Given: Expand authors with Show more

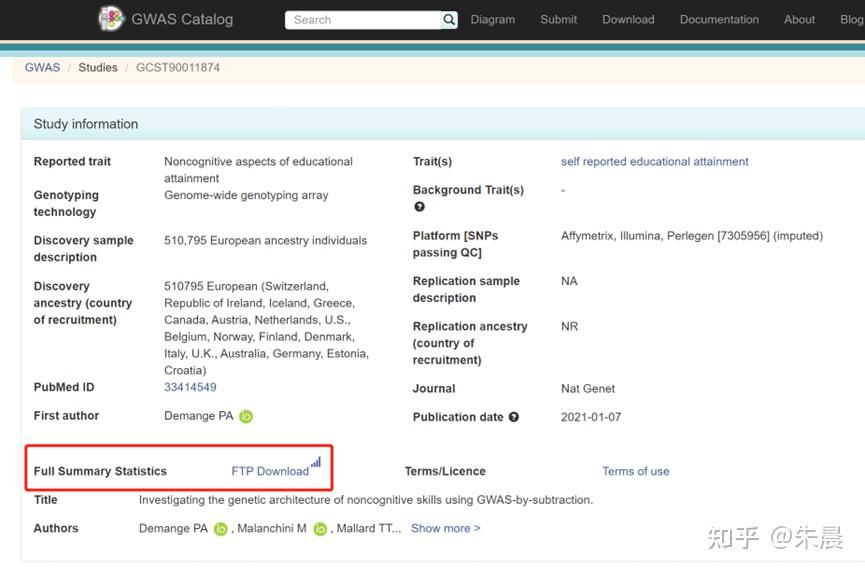Looking at the screenshot, I should click(445, 528).
